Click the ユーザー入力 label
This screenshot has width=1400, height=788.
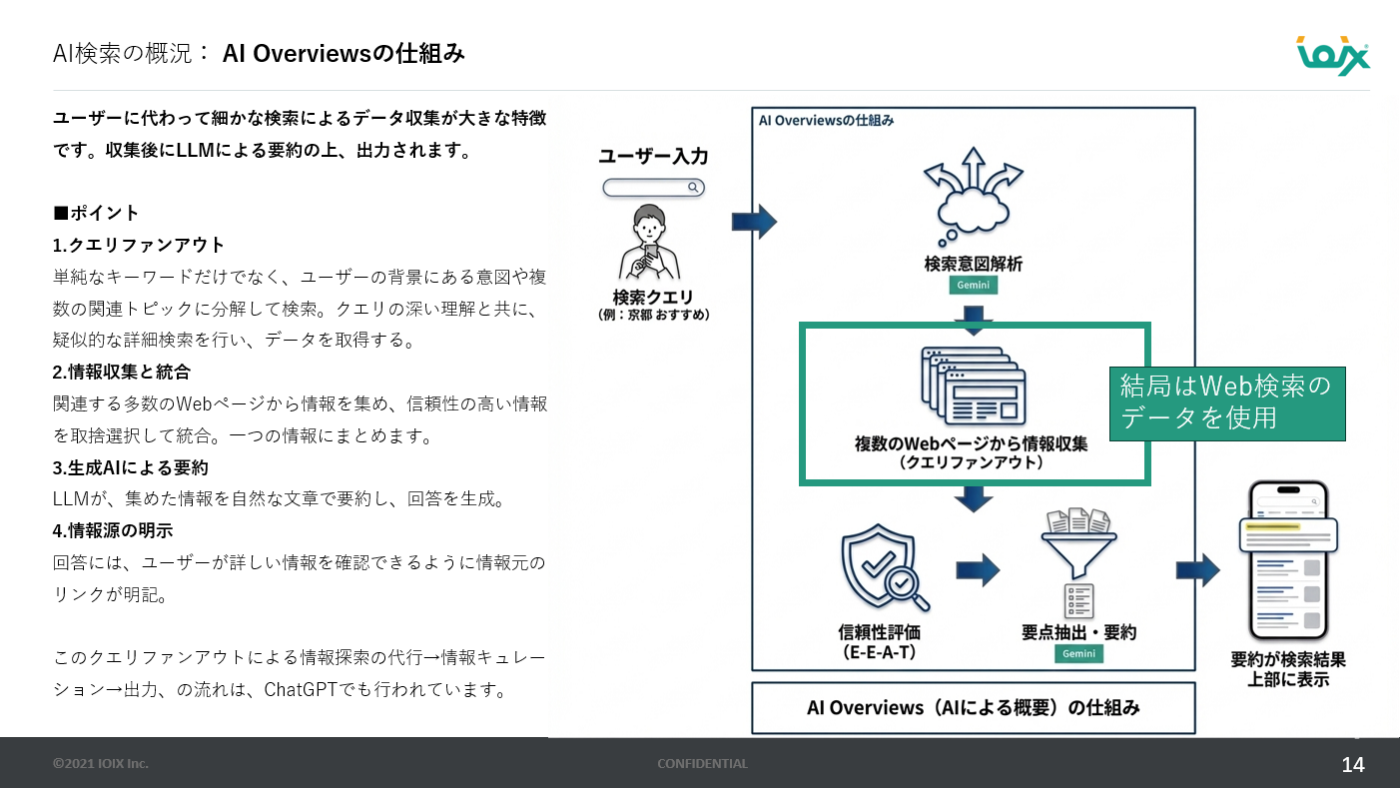tap(653, 156)
